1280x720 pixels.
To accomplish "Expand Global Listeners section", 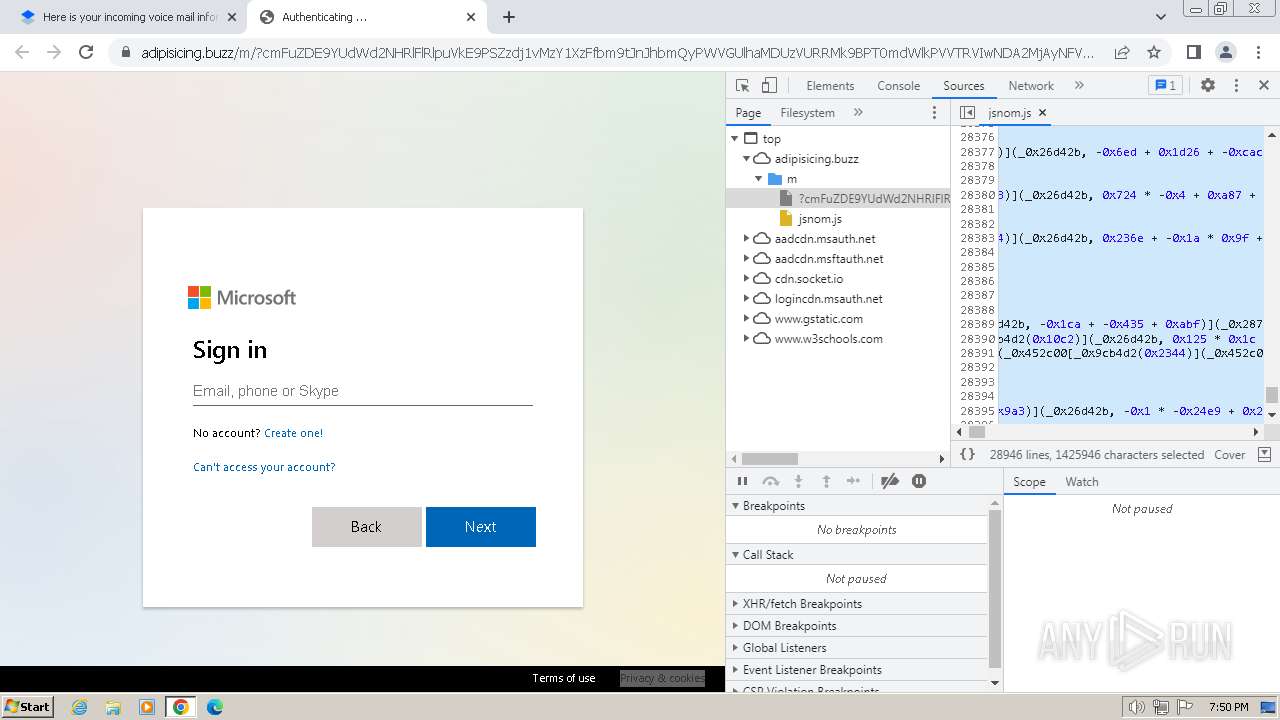I will (857, 648).
